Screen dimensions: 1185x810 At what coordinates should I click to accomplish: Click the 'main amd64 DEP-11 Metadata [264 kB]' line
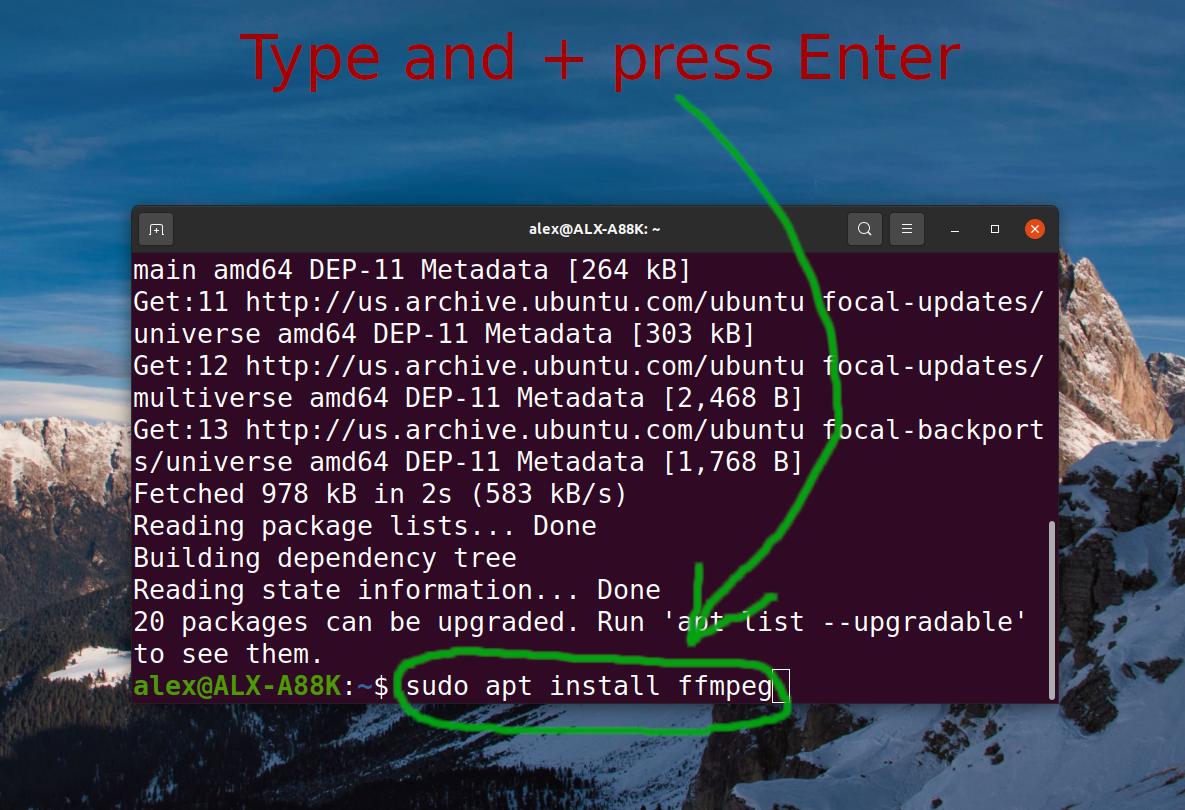point(412,270)
